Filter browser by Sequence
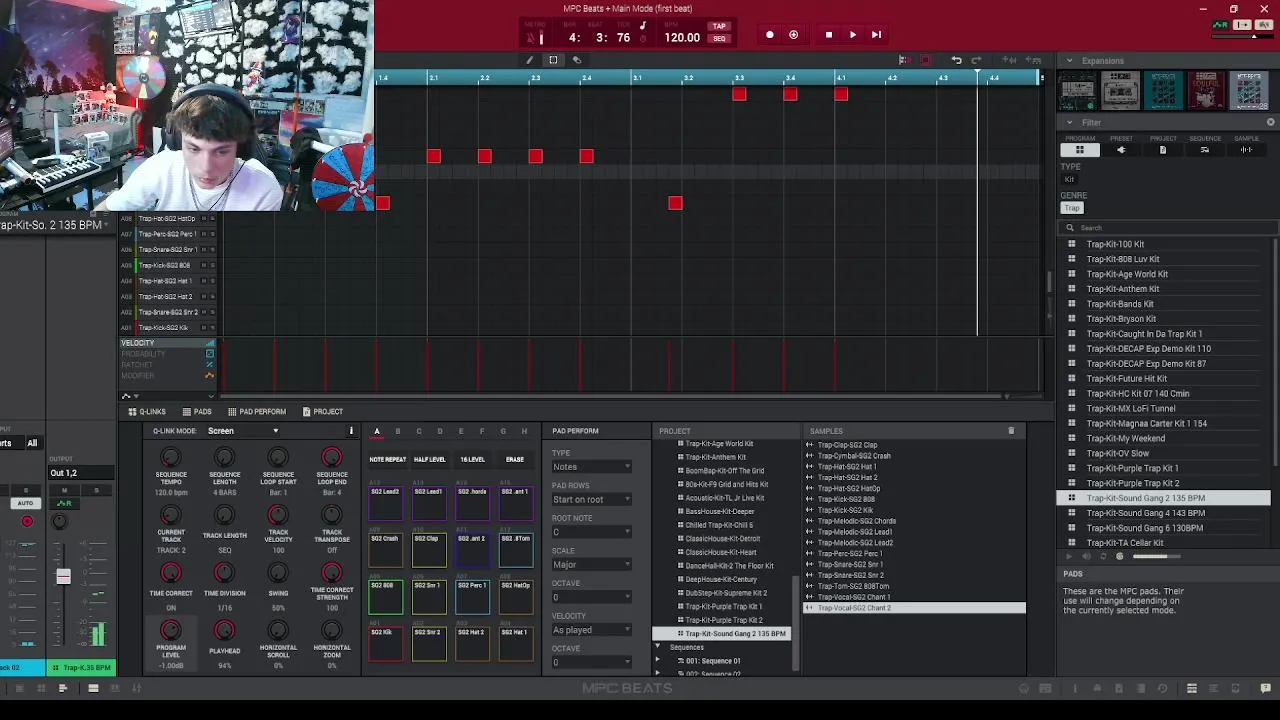Image resolution: width=1280 pixels, height=720 pixels. pyautogui.click(x=1205, y=150)
